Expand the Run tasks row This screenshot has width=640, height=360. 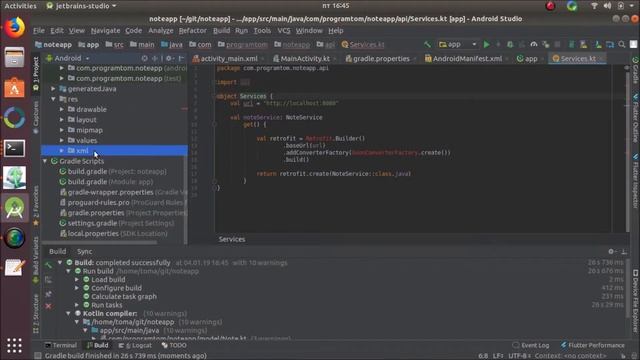77,305
